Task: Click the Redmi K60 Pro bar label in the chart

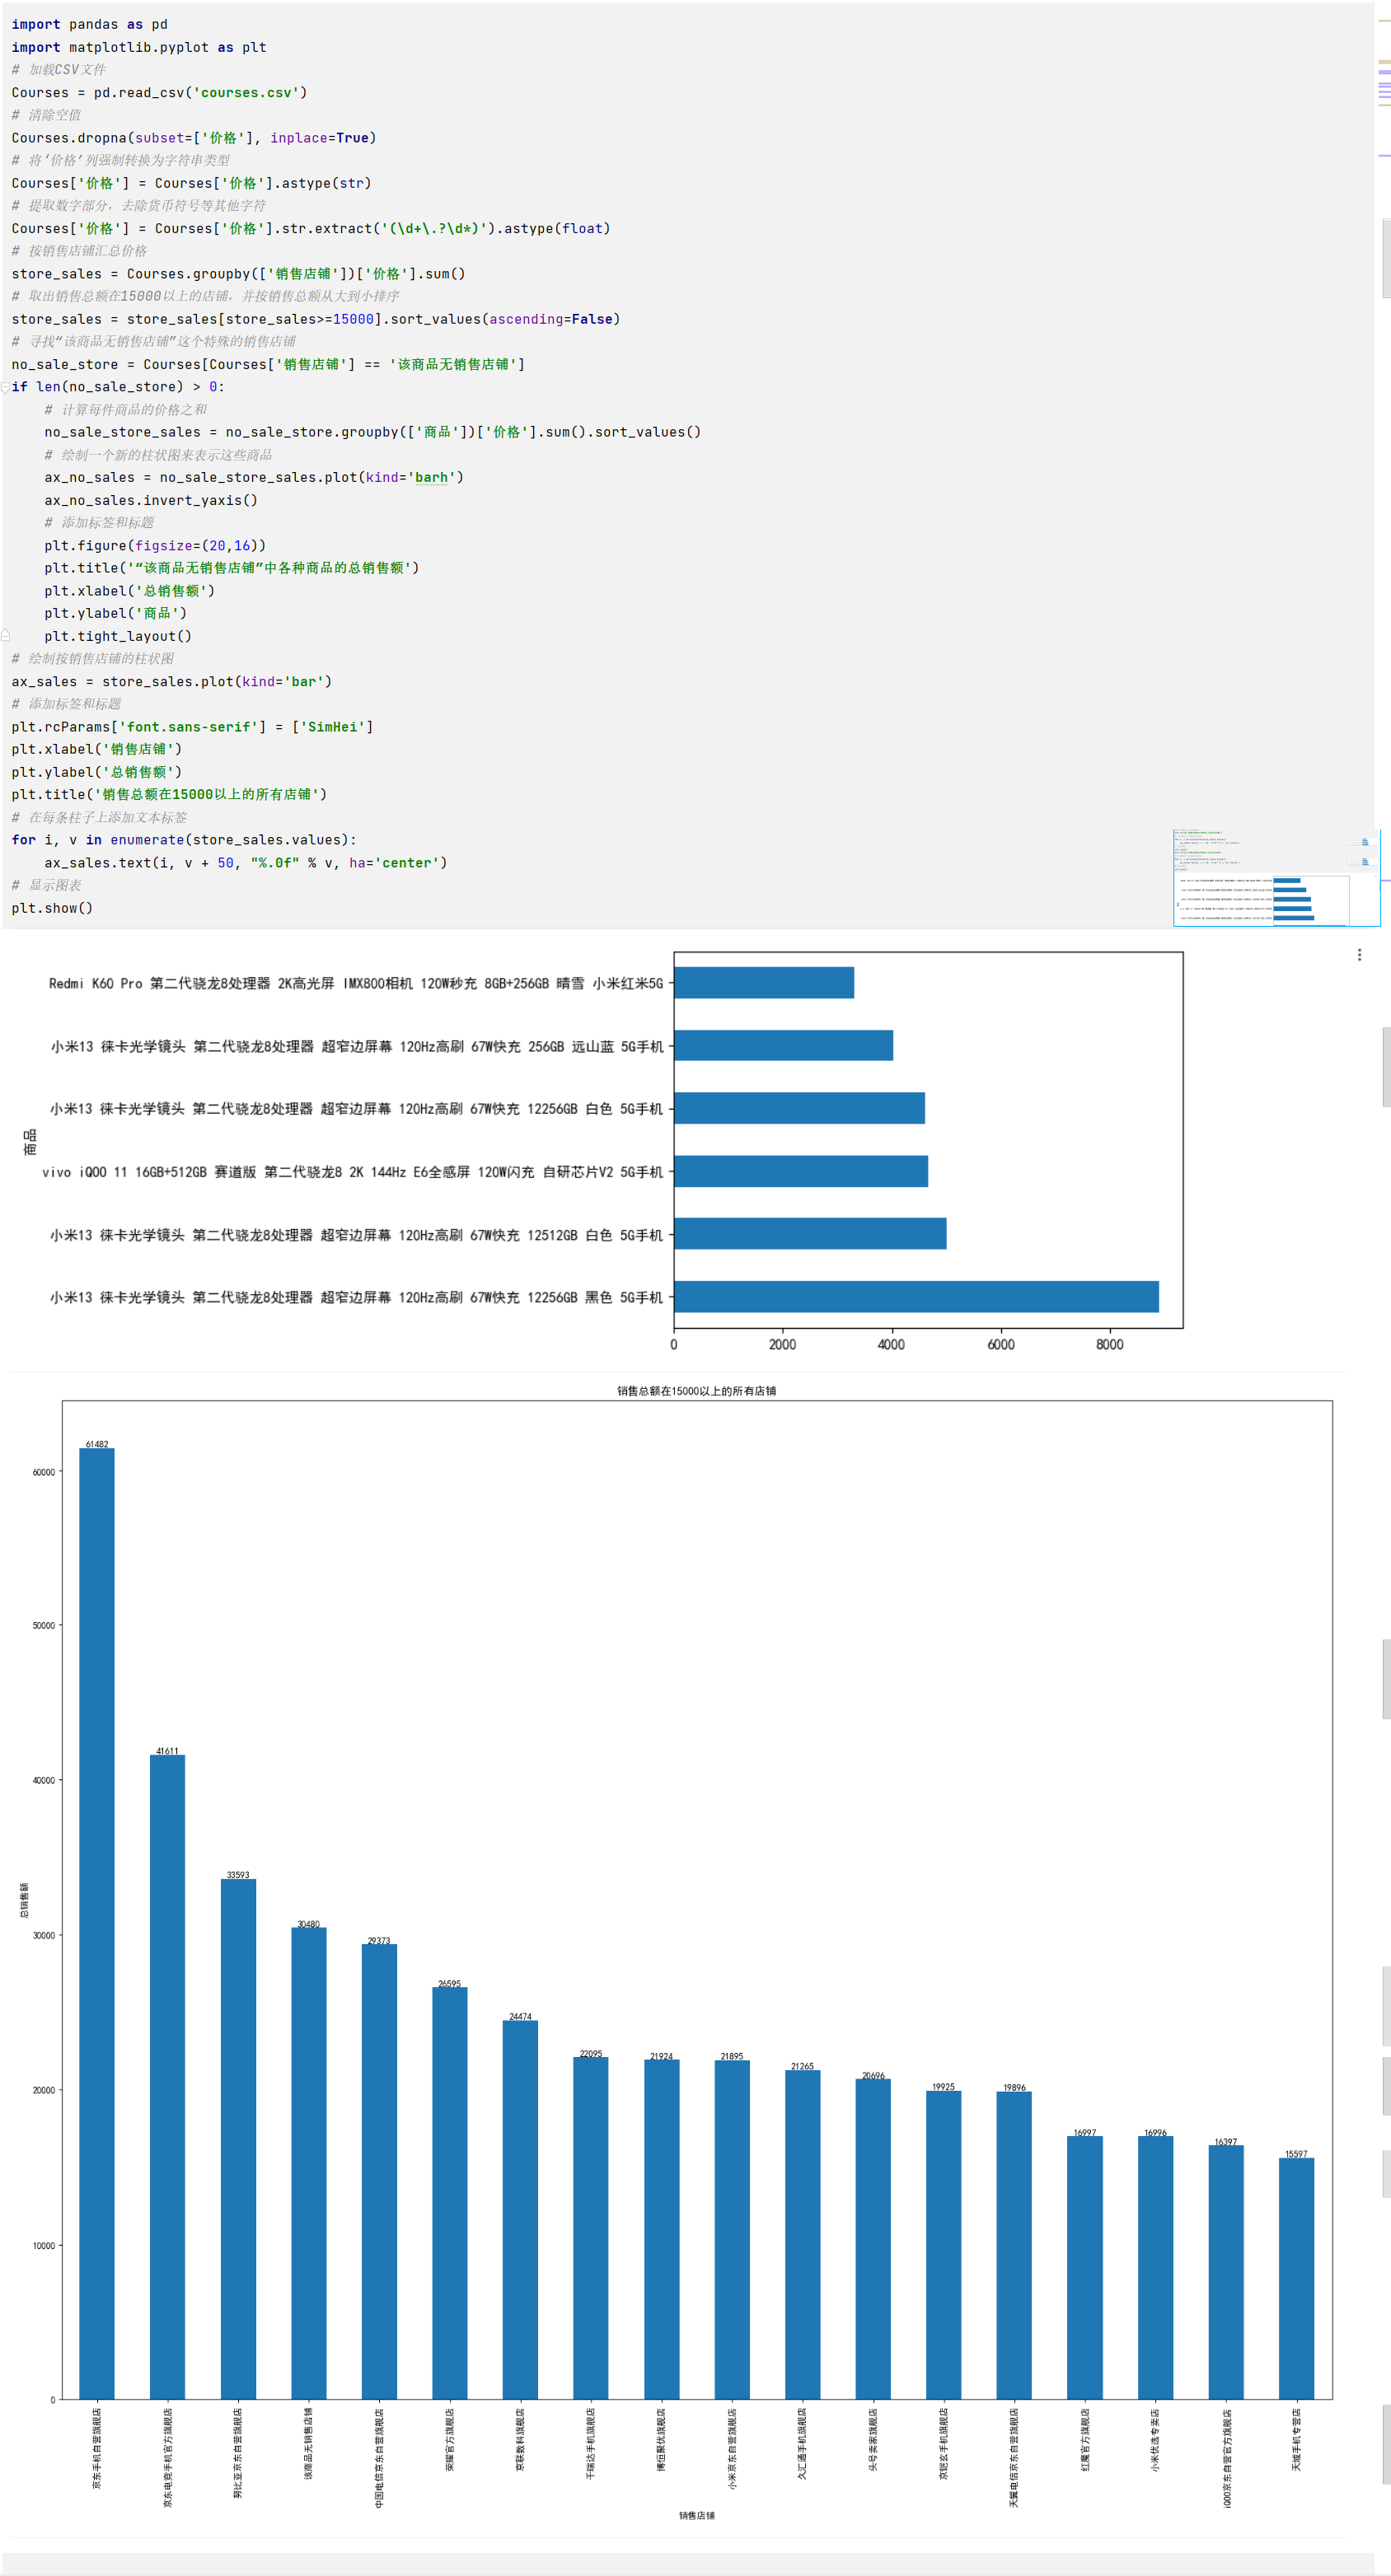Action: click(x=356, y=983)
